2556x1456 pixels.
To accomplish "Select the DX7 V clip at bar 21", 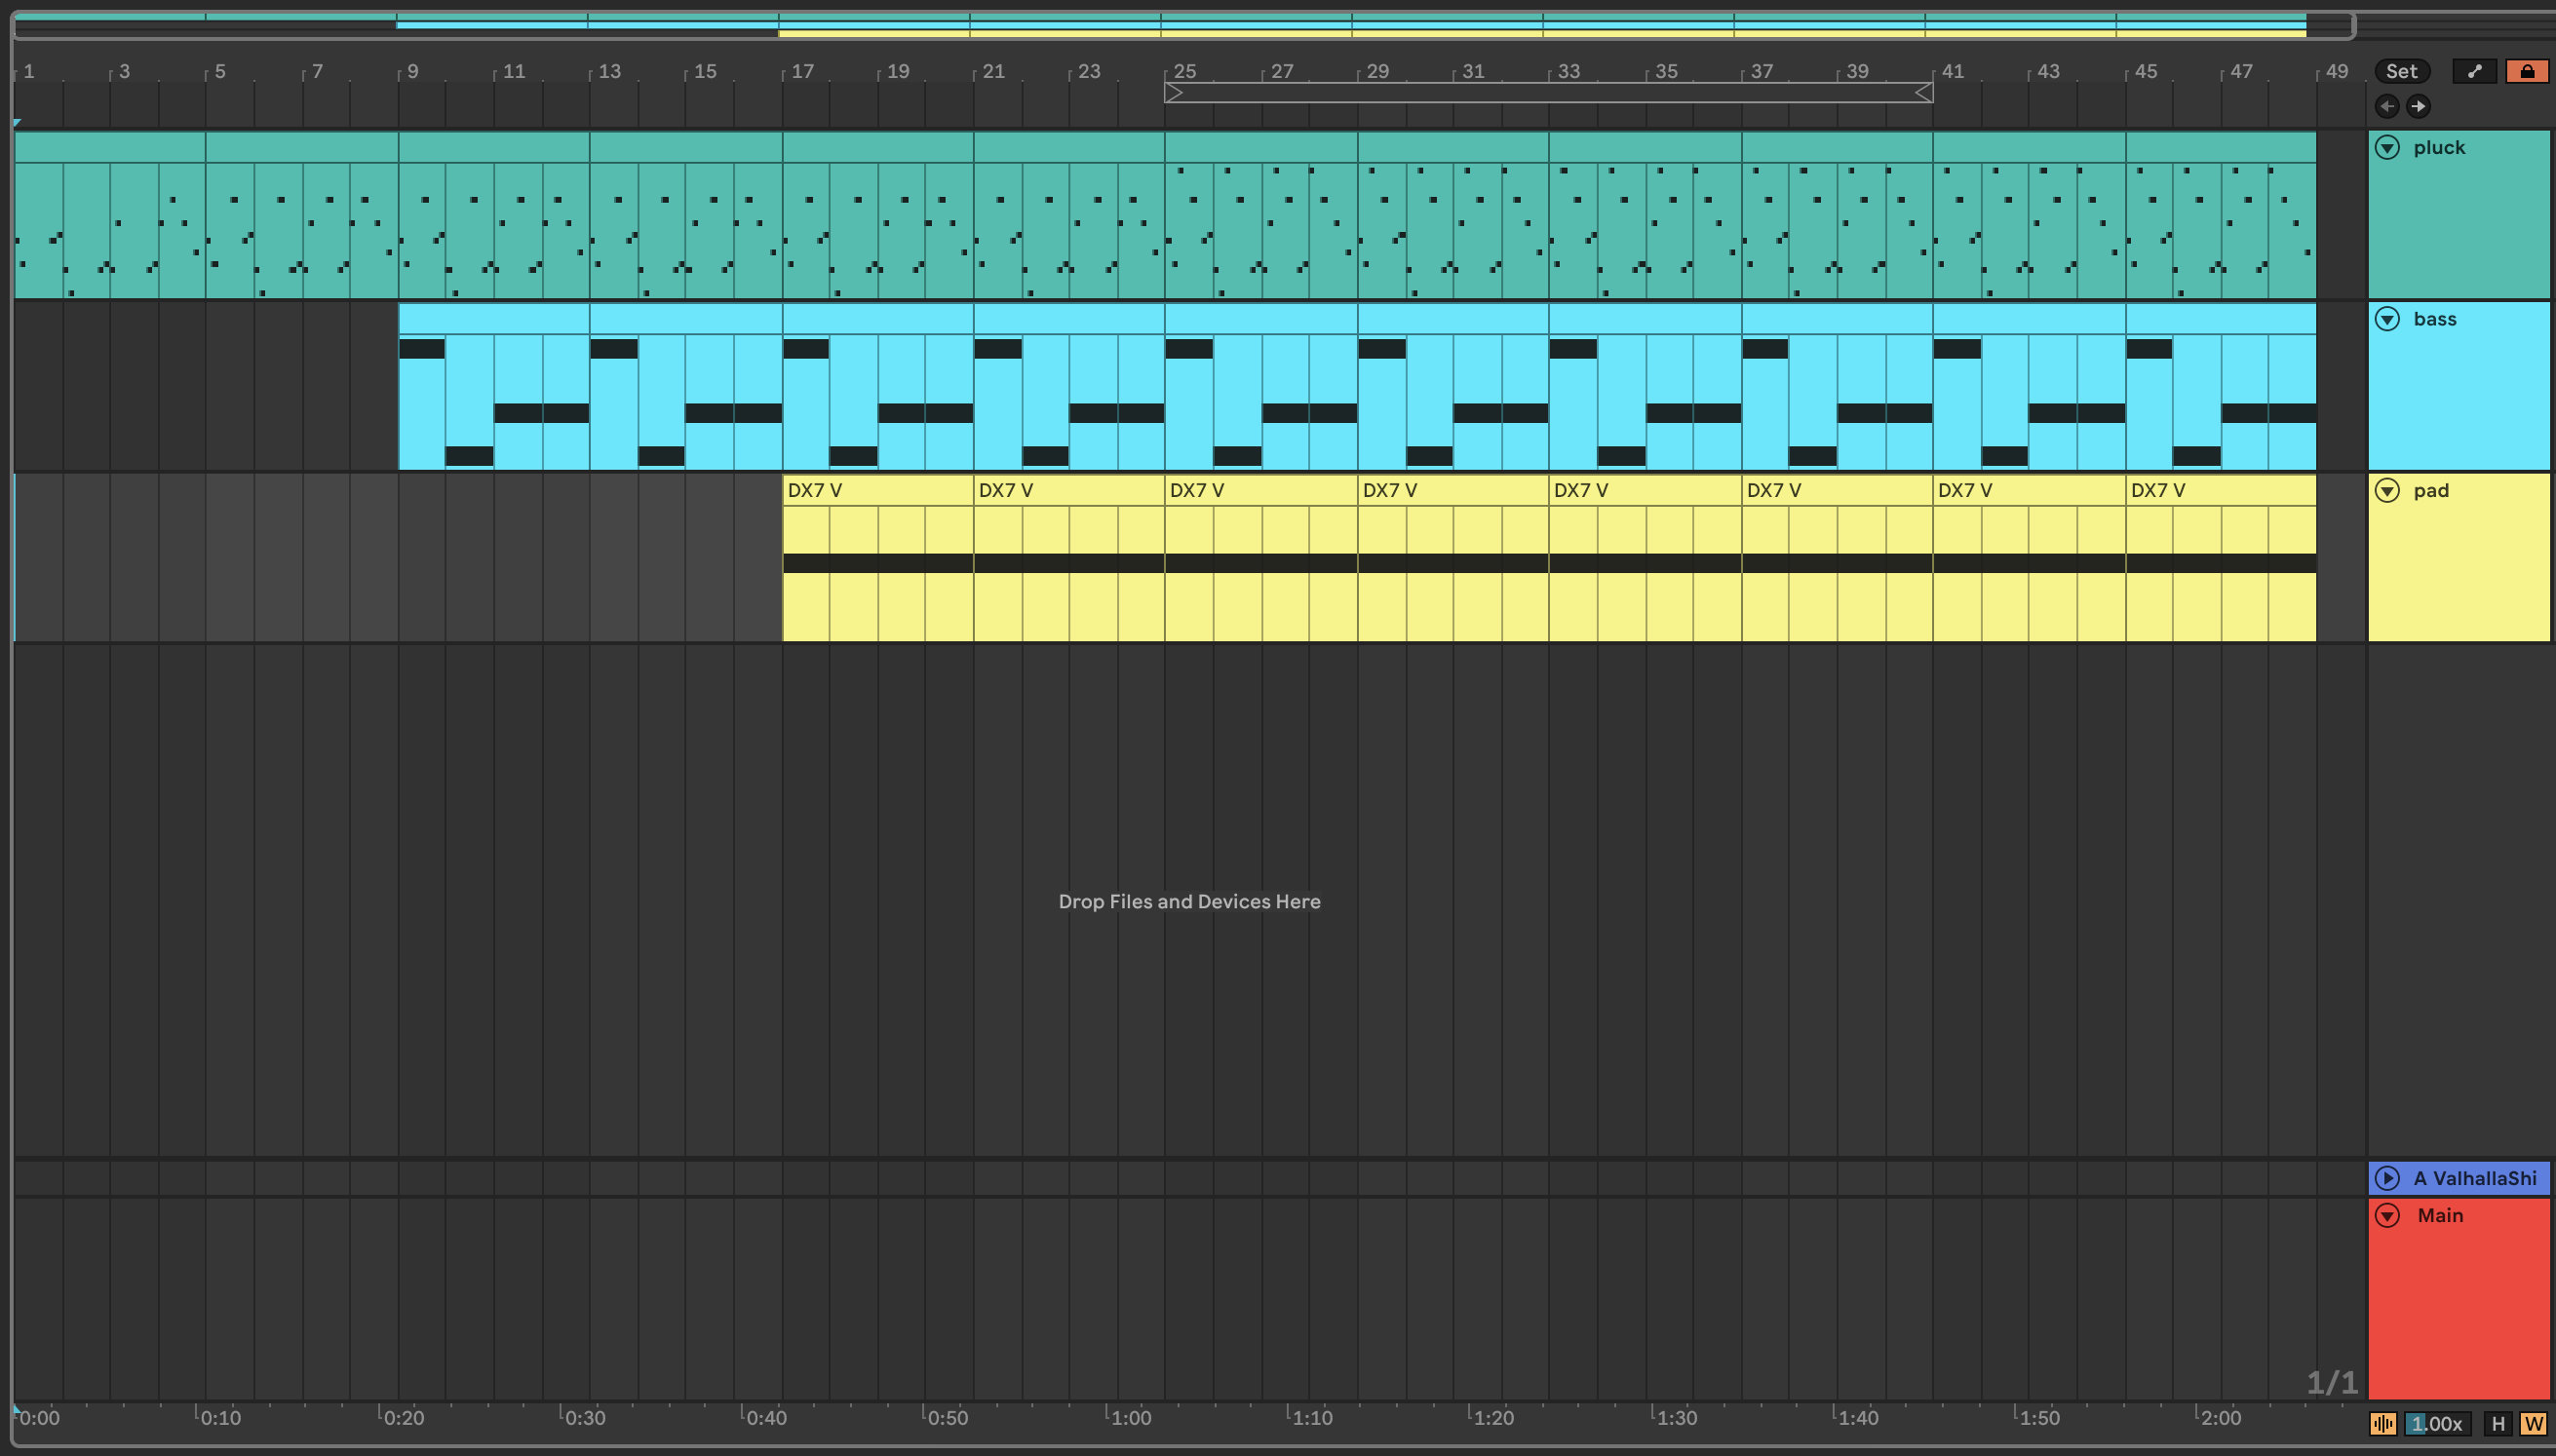I will point(1069,490).
